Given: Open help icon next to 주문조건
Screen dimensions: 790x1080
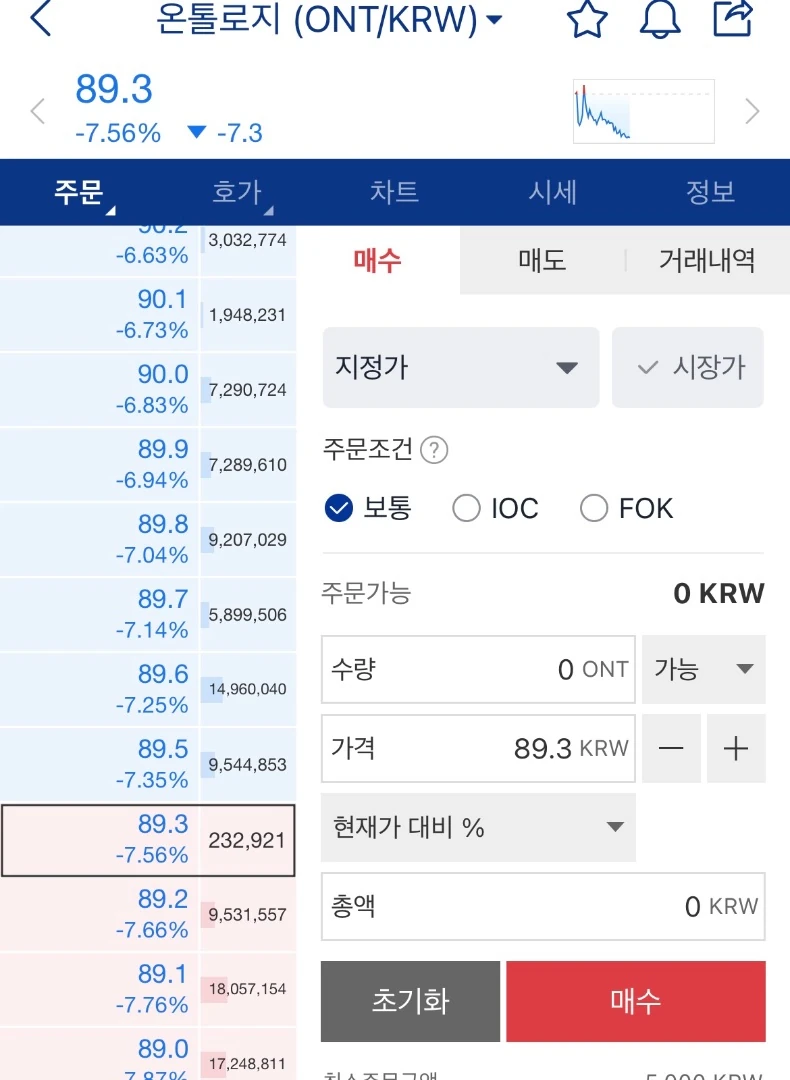Looking at the screenshot, I should [x=434, y=450].
